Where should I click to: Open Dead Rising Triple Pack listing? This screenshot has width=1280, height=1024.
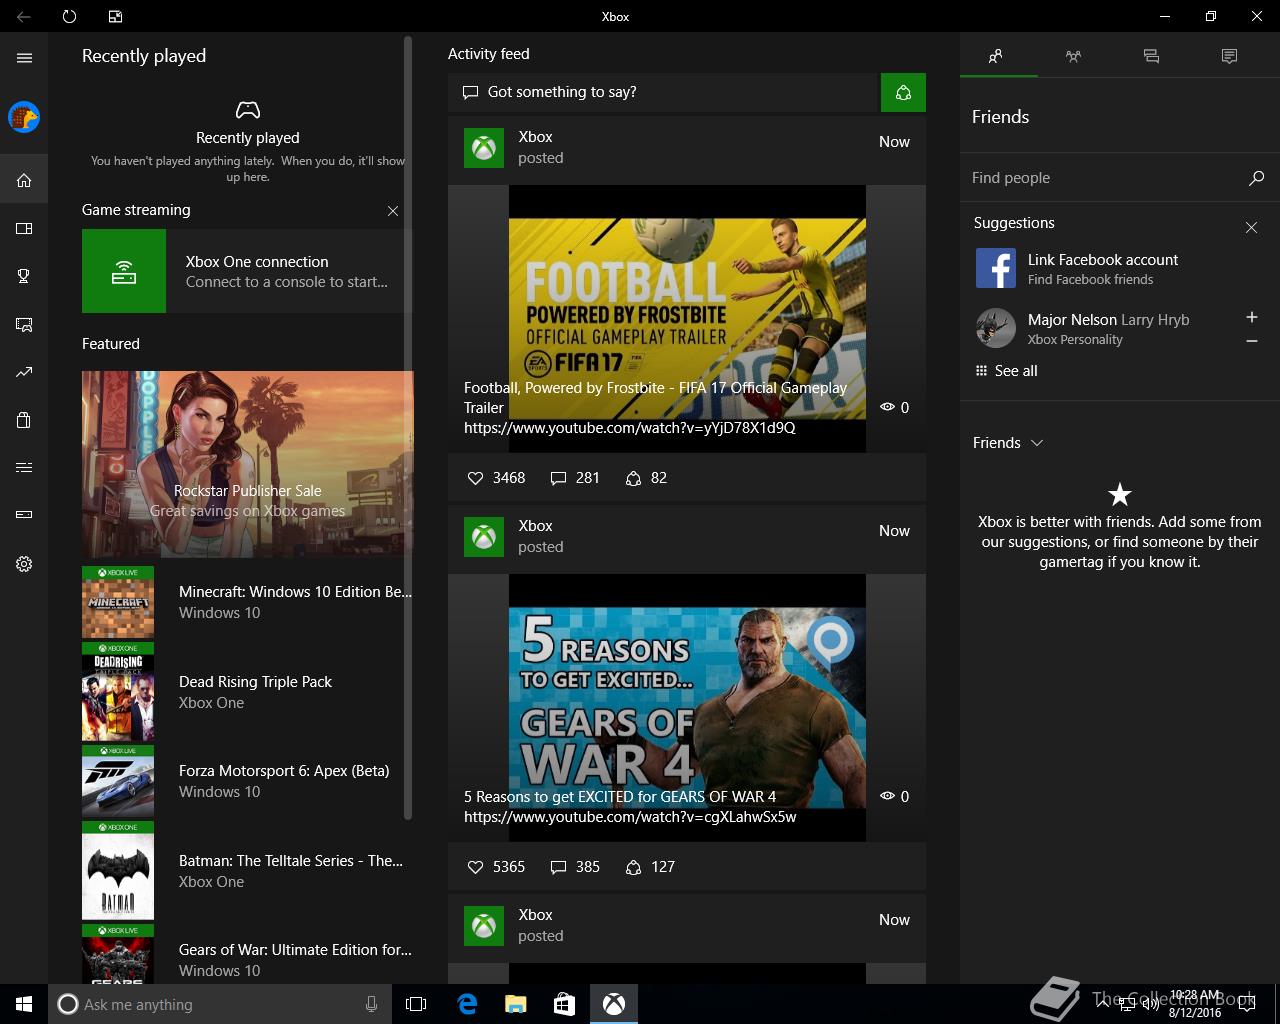pos(247,692)
